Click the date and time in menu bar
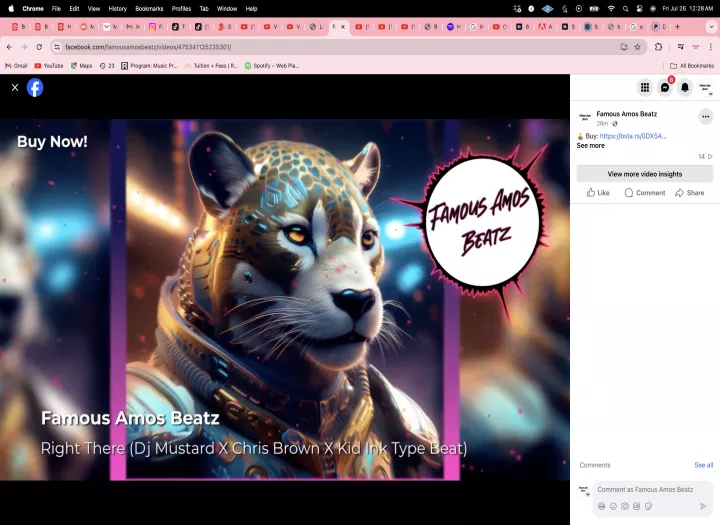 tap(688, 9)
